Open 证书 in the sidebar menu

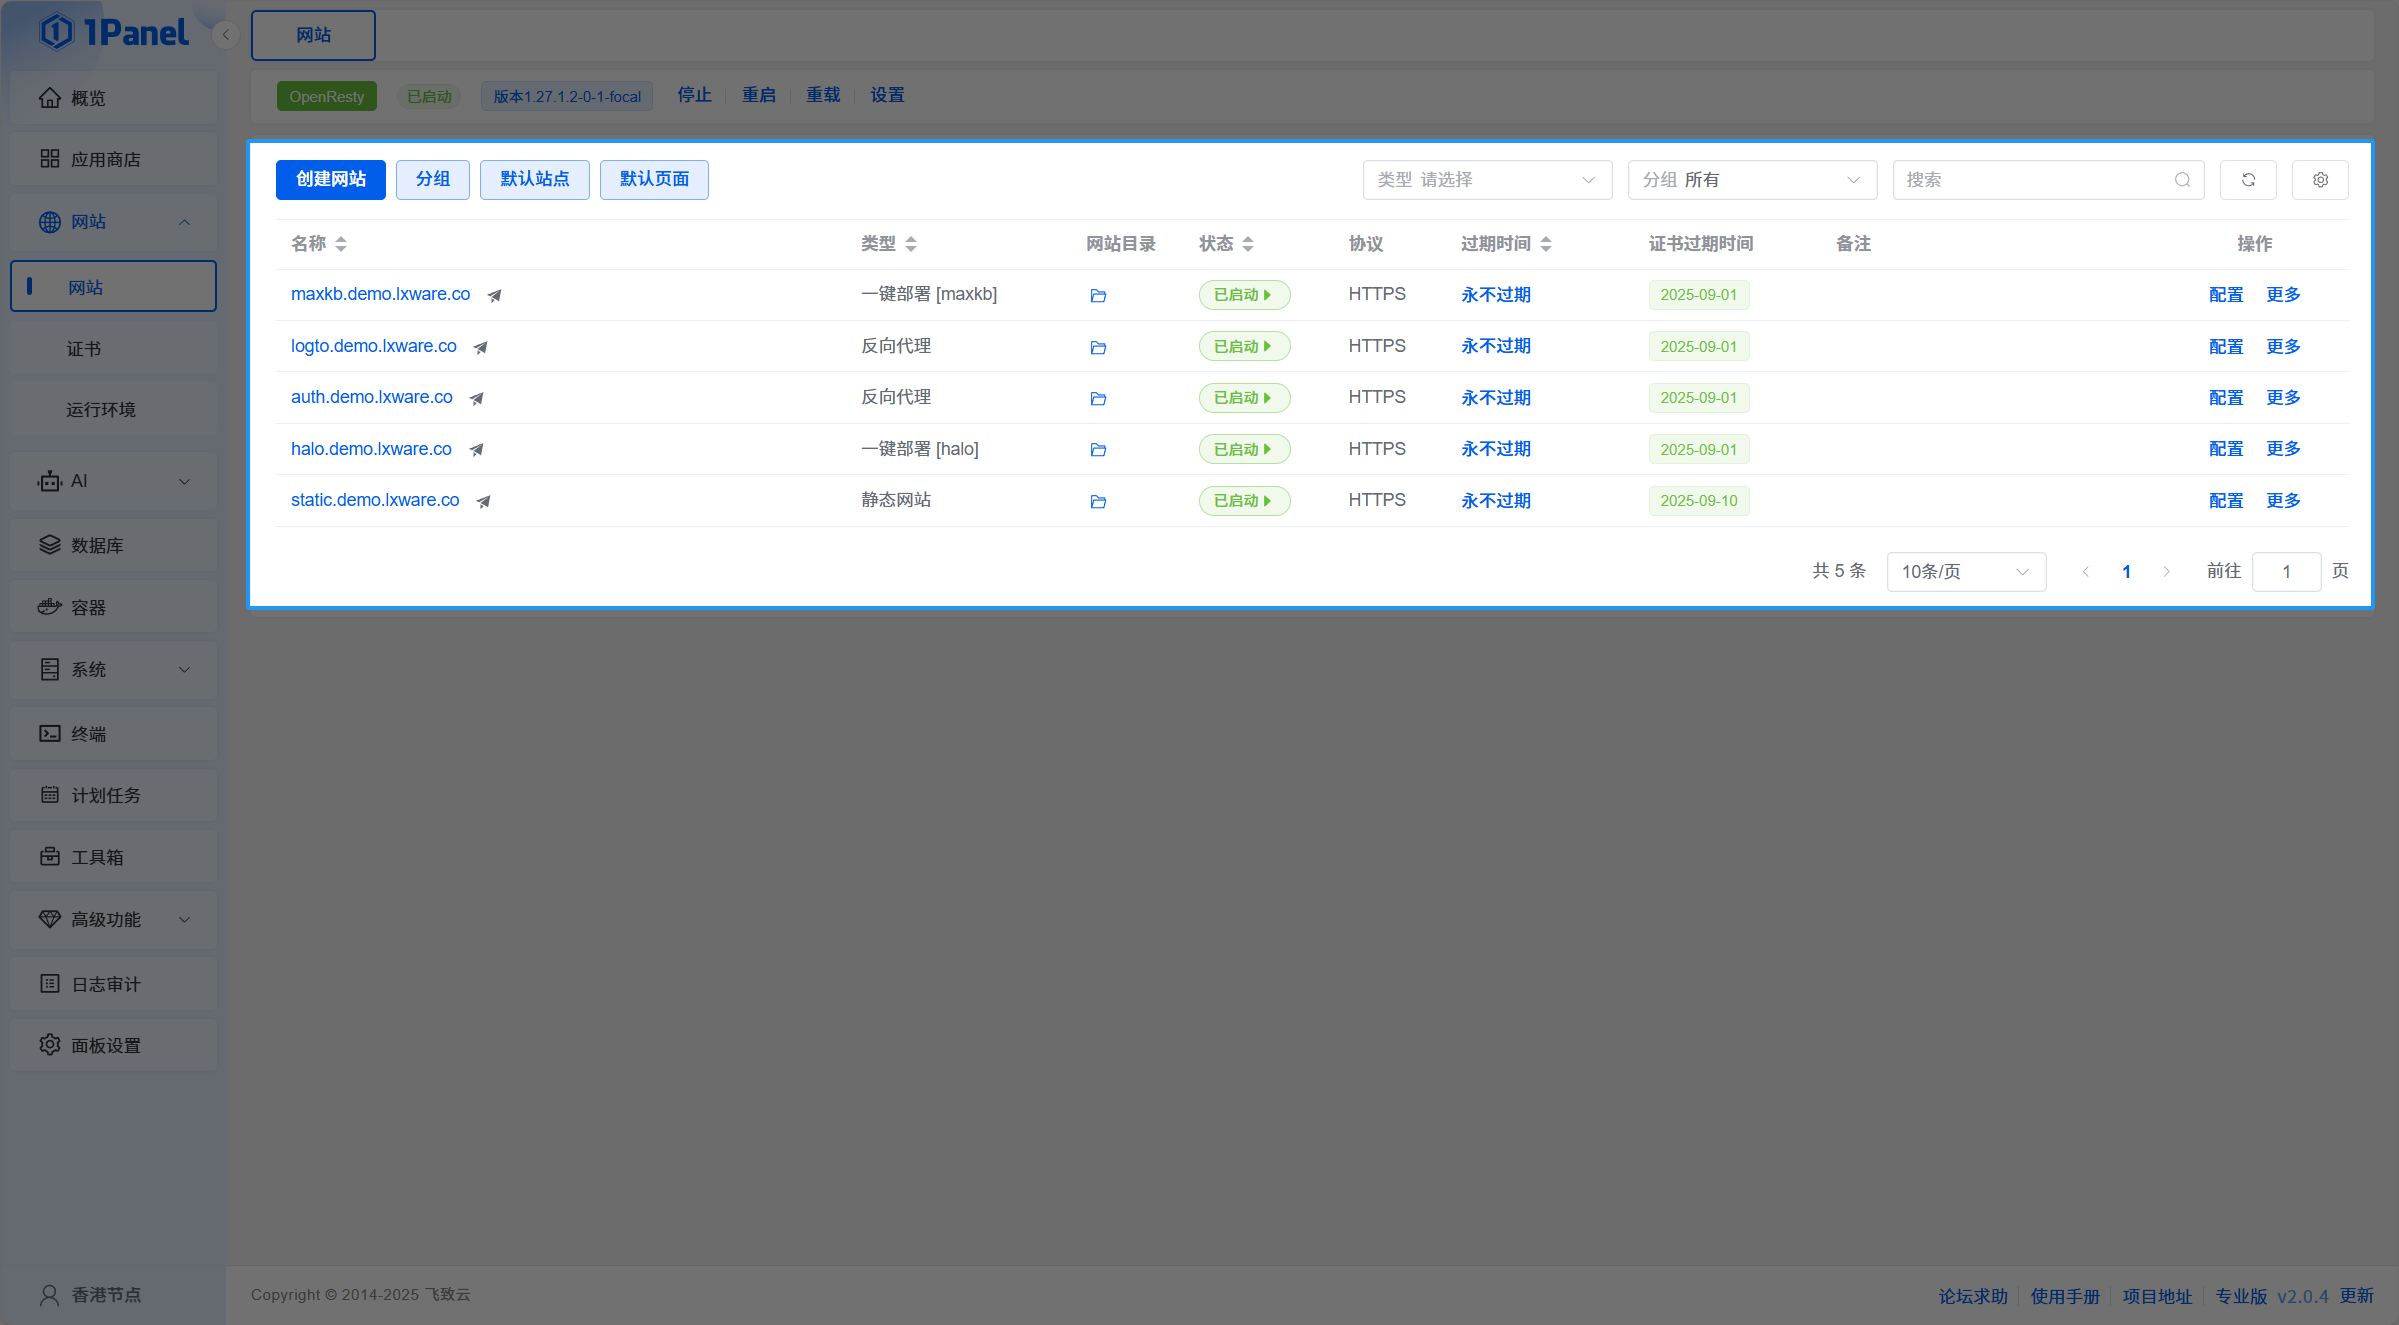coord(84,349)
